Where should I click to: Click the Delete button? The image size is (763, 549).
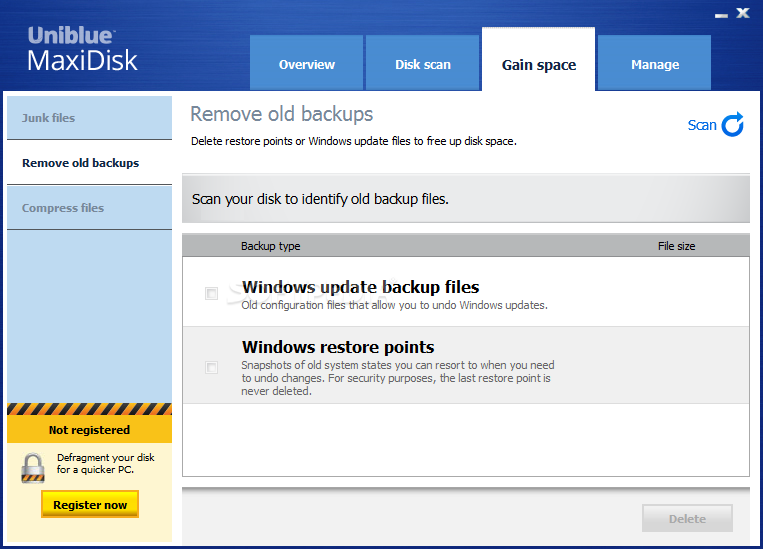coord(687,518)
